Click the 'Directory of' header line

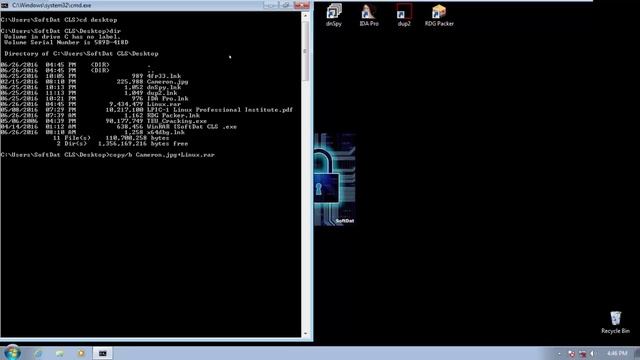click(x=81, y=53)
